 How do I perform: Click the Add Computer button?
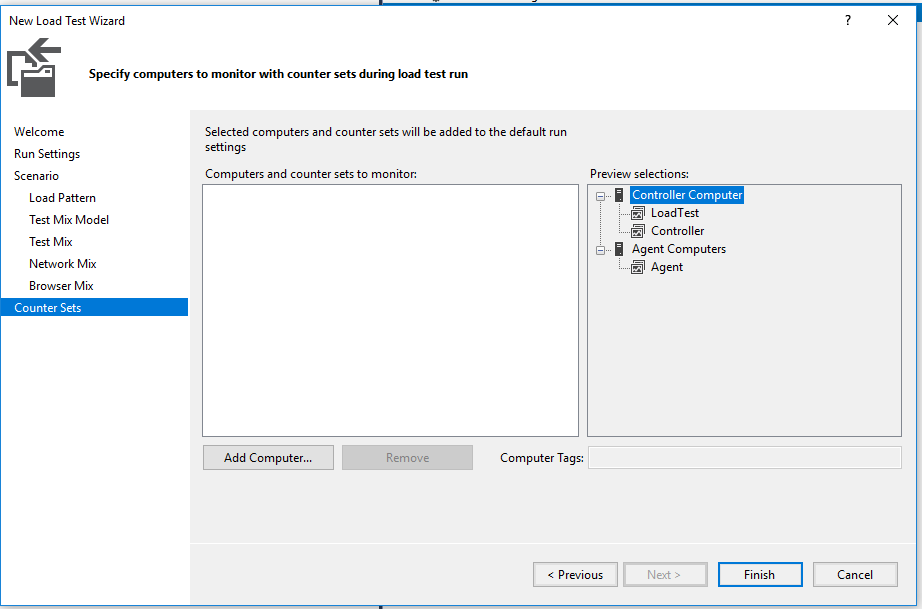268,457
